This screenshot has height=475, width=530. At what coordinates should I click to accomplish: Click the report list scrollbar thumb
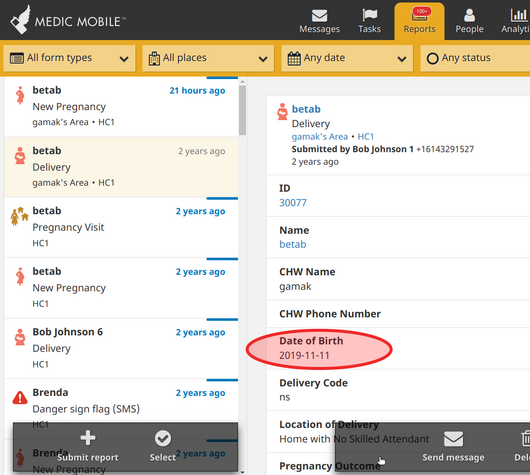(x=242, y=110)
